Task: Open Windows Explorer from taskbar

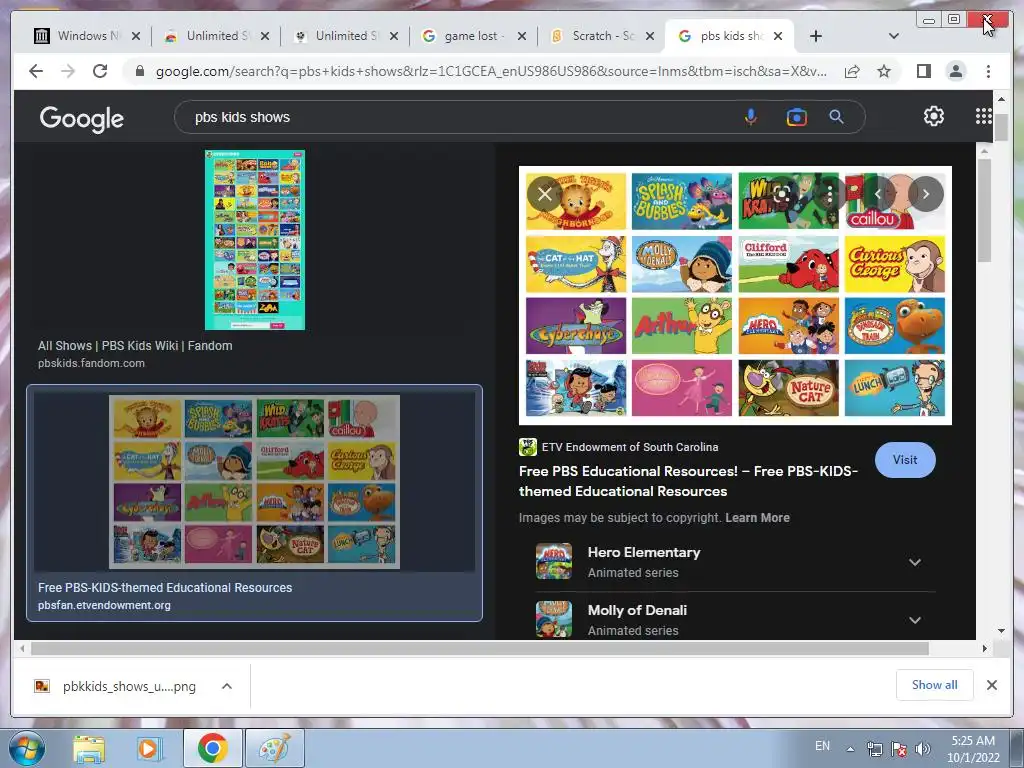Action: pos(89,749)
